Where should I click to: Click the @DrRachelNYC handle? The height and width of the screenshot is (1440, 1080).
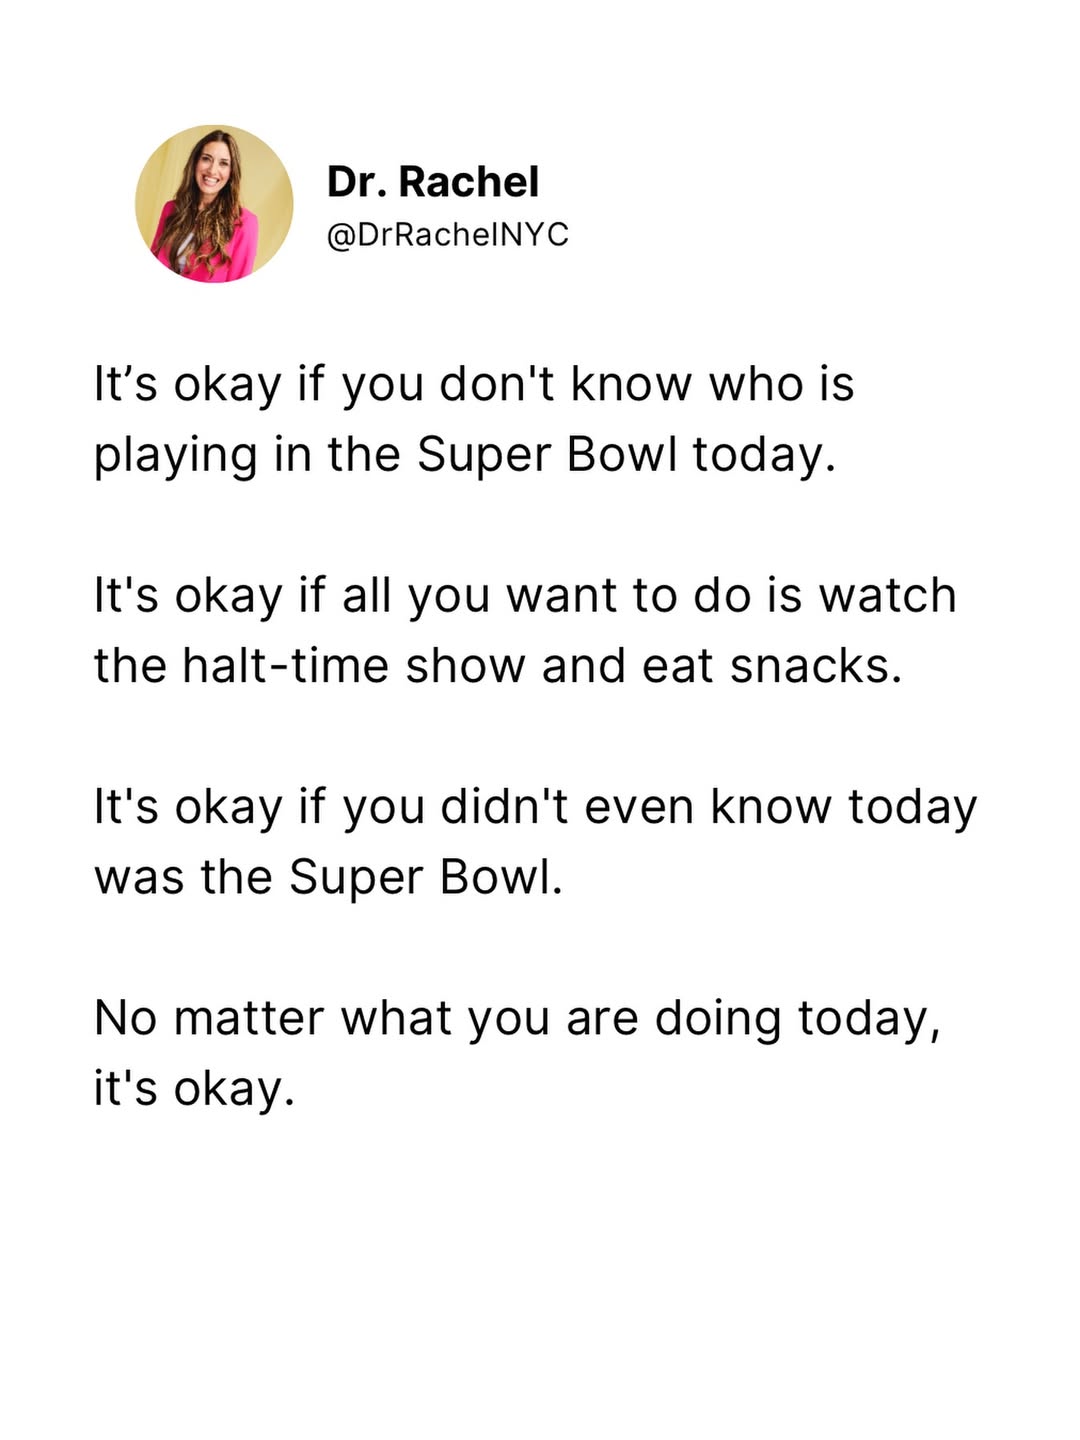pos(448,234)
